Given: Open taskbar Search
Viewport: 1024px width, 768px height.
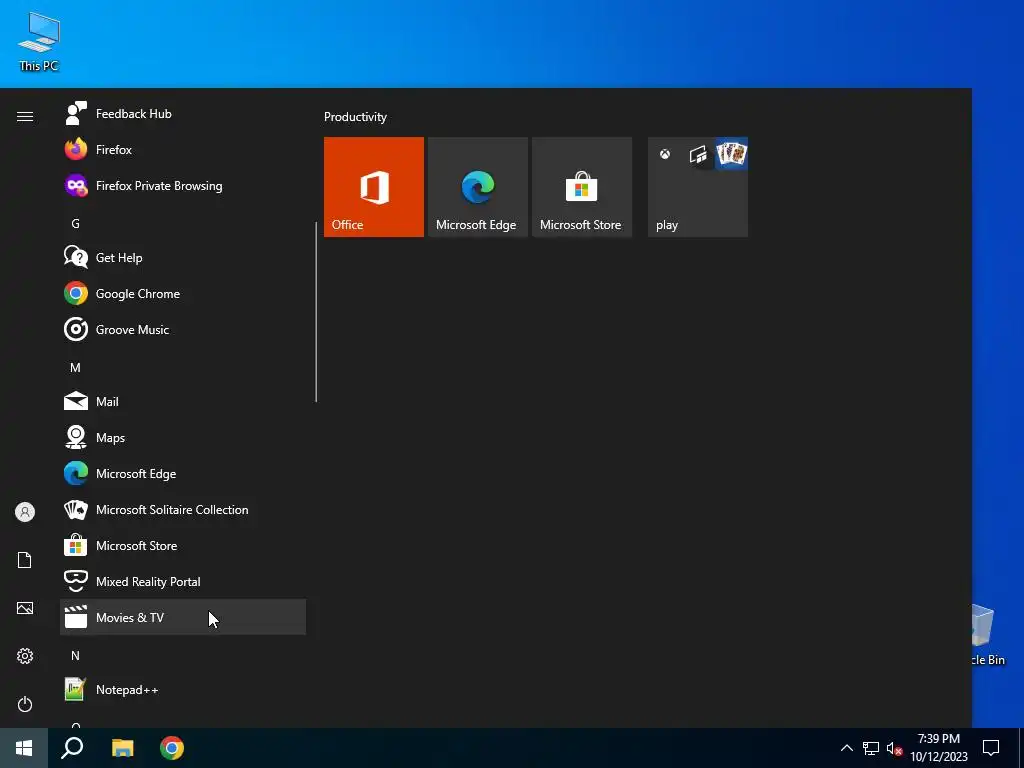Looking at the screenshot, I should [x=72, y=748].
